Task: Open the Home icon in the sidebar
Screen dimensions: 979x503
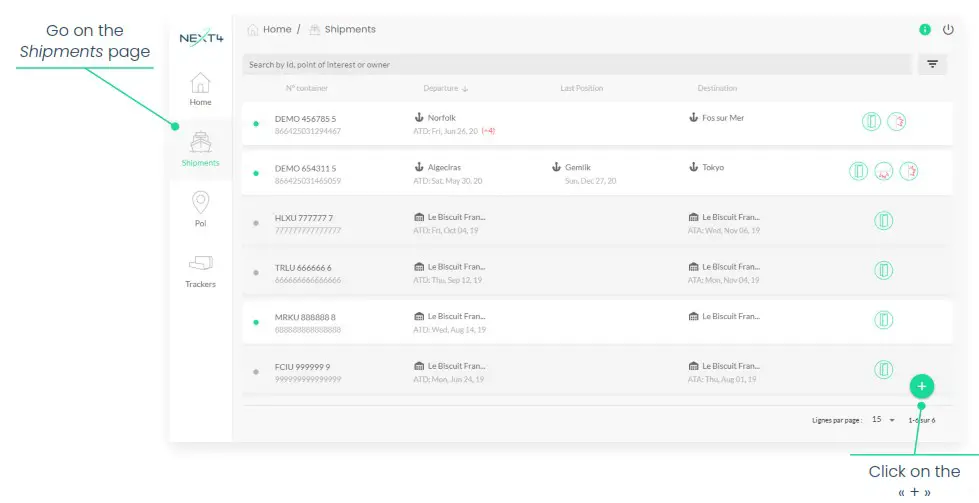Action: [x=200, y=83]
